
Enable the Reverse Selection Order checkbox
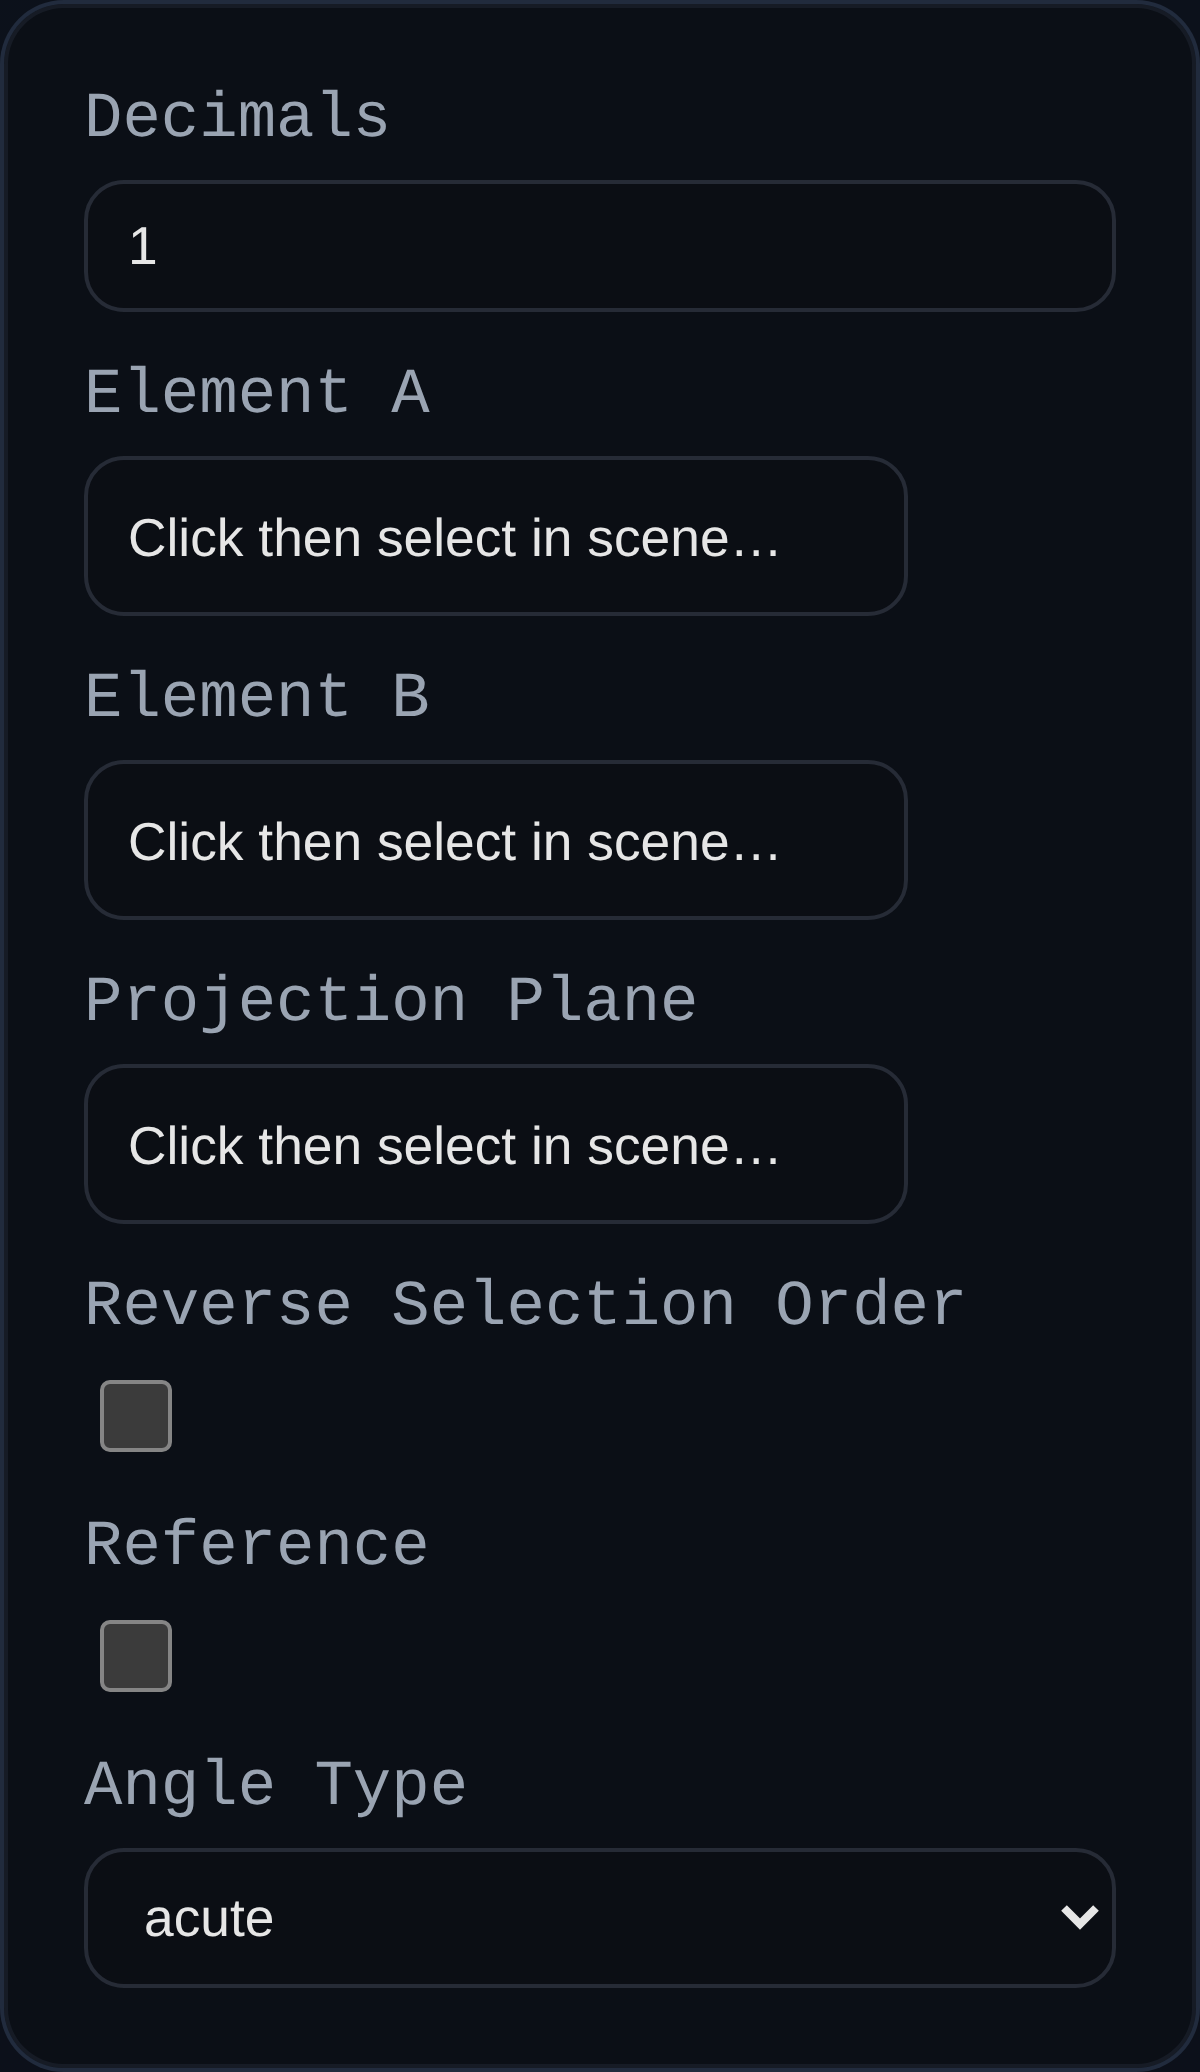137,1415
